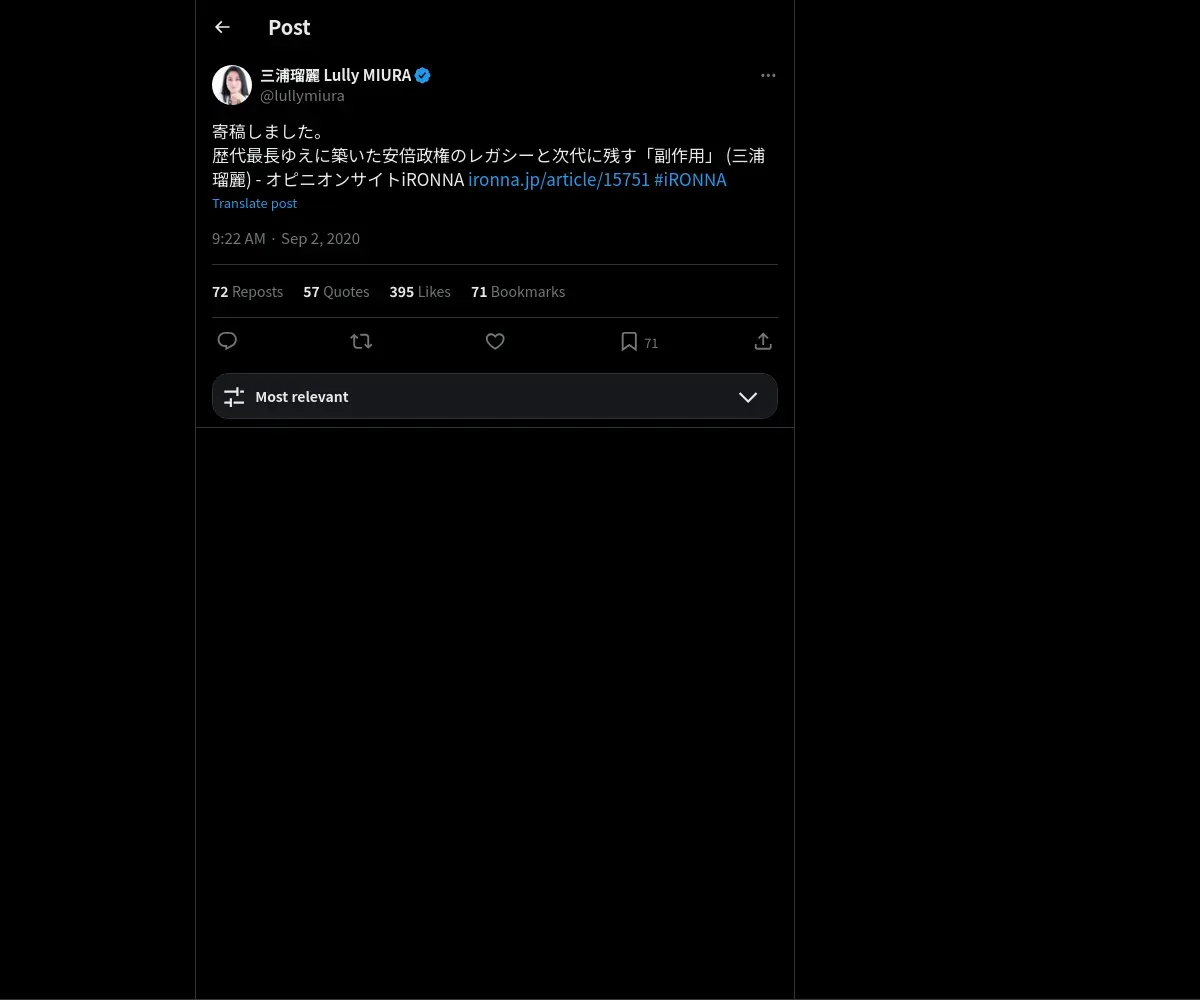Open the #iRONNA hashtag
The image size is (1200, 1000).
point(690,180)
